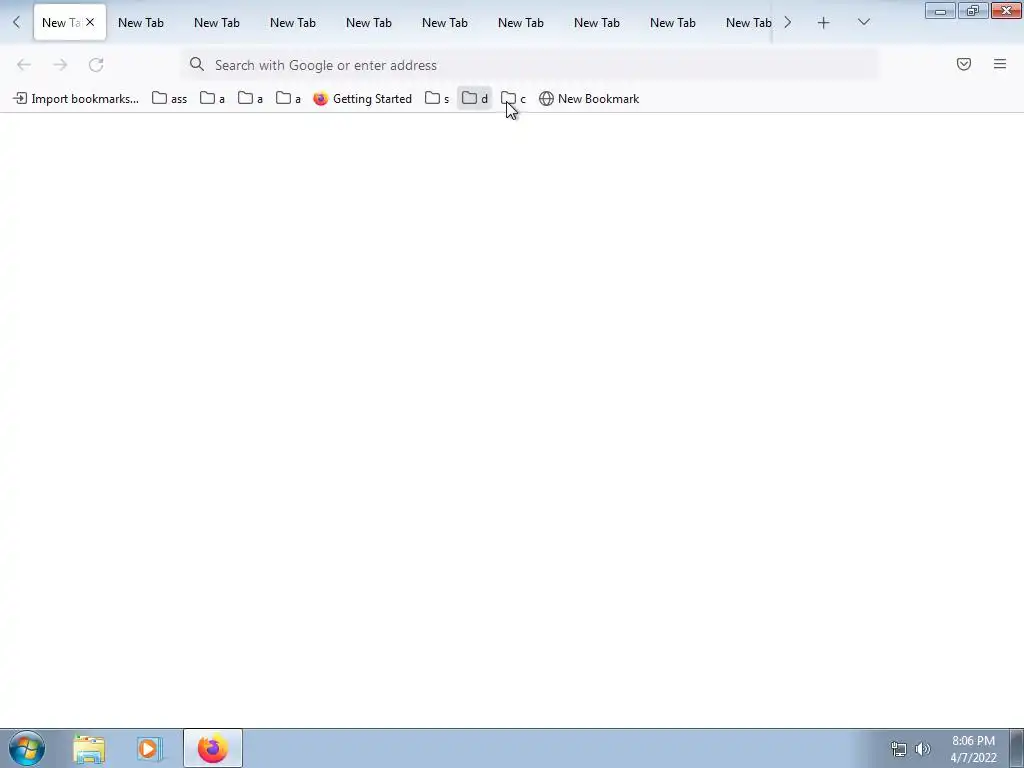Open the 'c' bookmark folder
1024x768 pixels.
point(513,99)
